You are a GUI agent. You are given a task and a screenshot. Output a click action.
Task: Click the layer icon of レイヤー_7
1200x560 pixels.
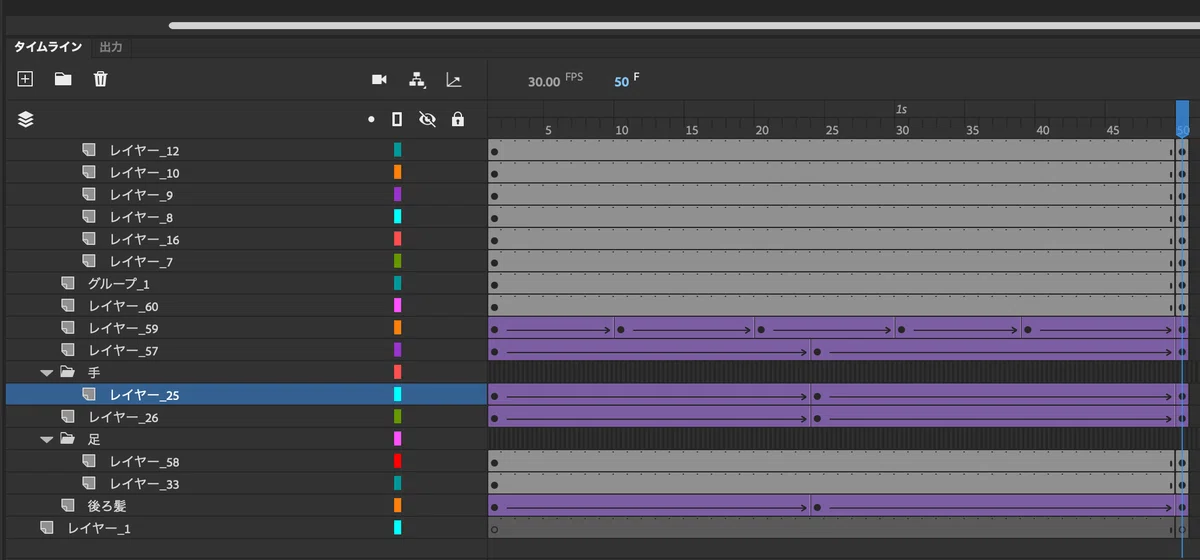(89, 261)
